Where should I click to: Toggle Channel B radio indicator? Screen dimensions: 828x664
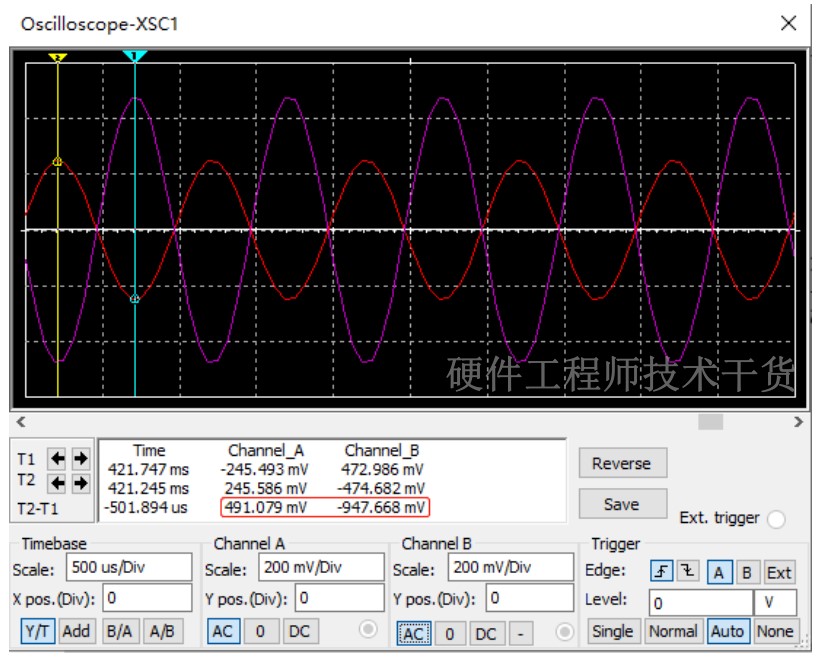point(564,632)
